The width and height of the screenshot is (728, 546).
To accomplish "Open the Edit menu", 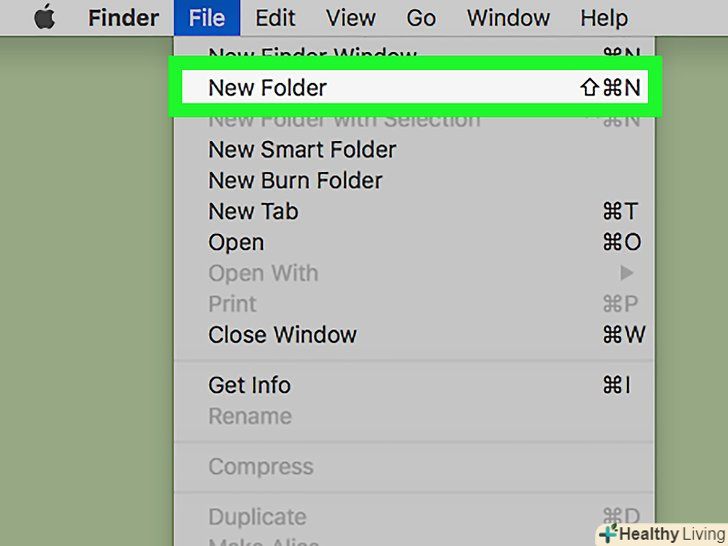I will [x=275, y=18].
